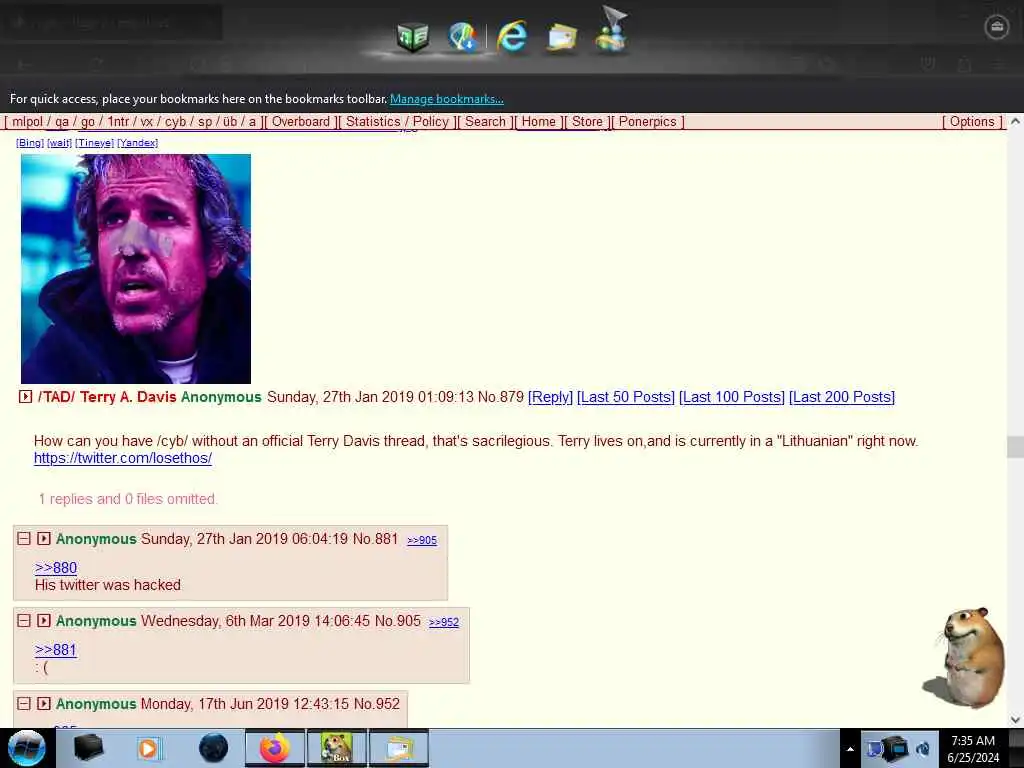Follow backlink >>905 on post 881
The image size is (1024, 768).
[x=422, y=540]
